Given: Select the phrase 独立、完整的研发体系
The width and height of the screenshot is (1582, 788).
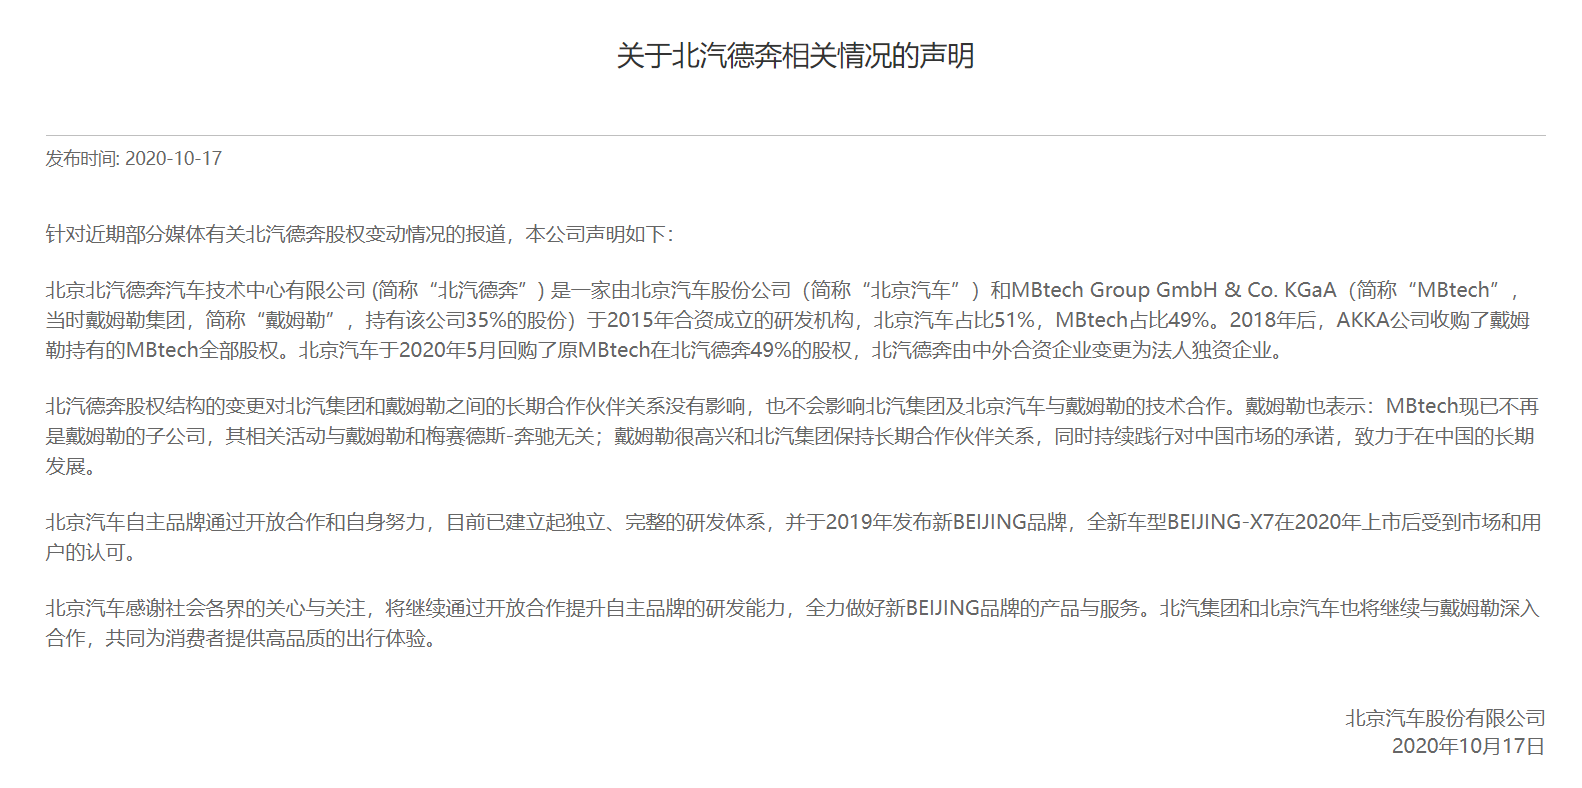Looking at the screenshot, I should [665, 522].
